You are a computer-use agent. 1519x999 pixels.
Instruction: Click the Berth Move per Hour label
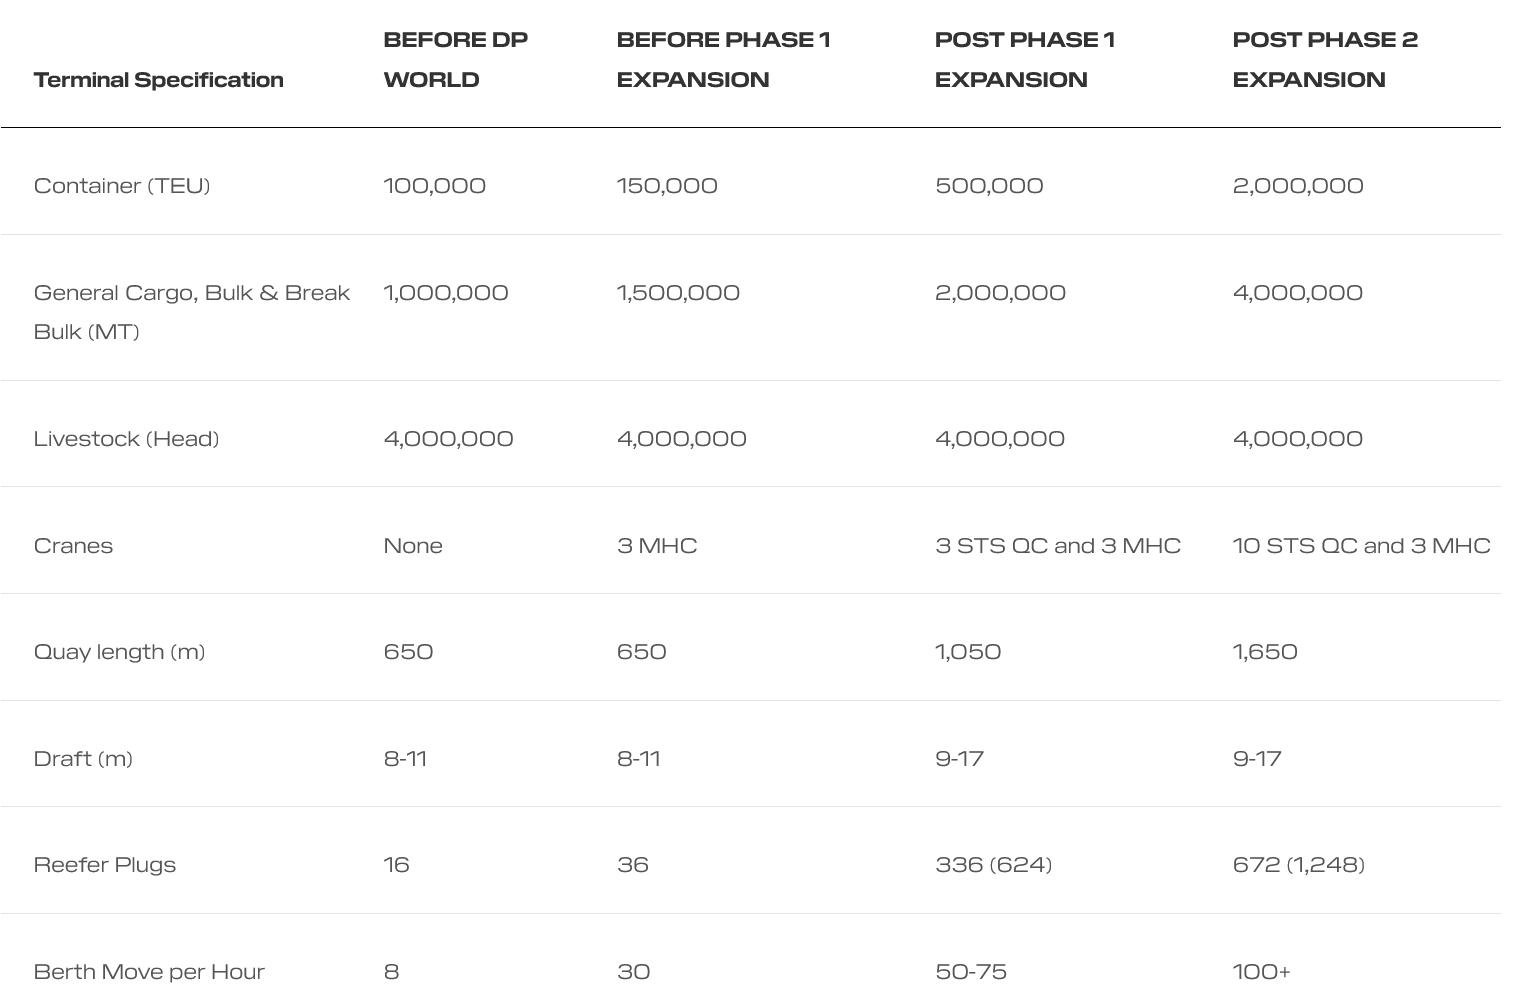tap(149, 972)
